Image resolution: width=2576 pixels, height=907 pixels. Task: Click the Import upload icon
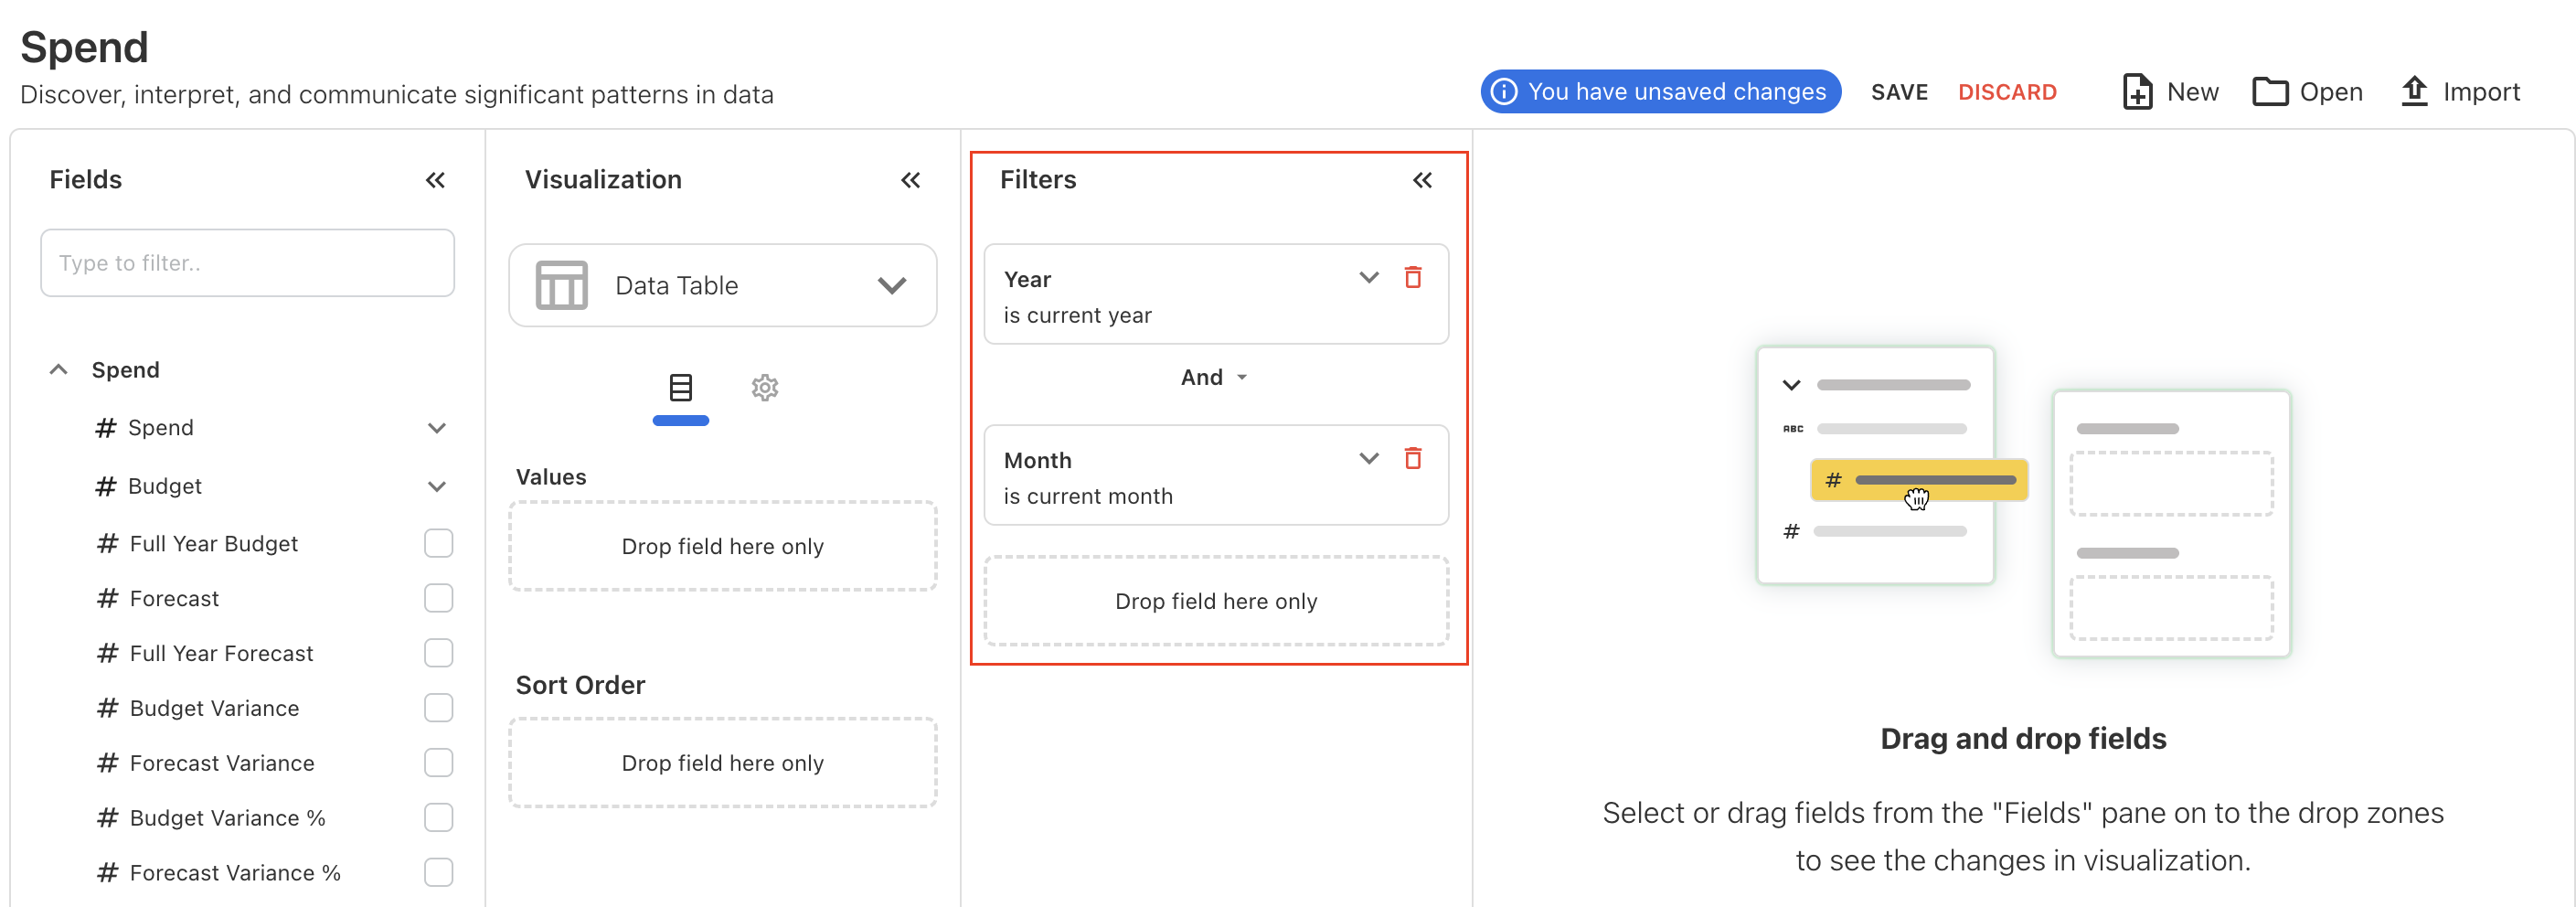click(2414, 92)
